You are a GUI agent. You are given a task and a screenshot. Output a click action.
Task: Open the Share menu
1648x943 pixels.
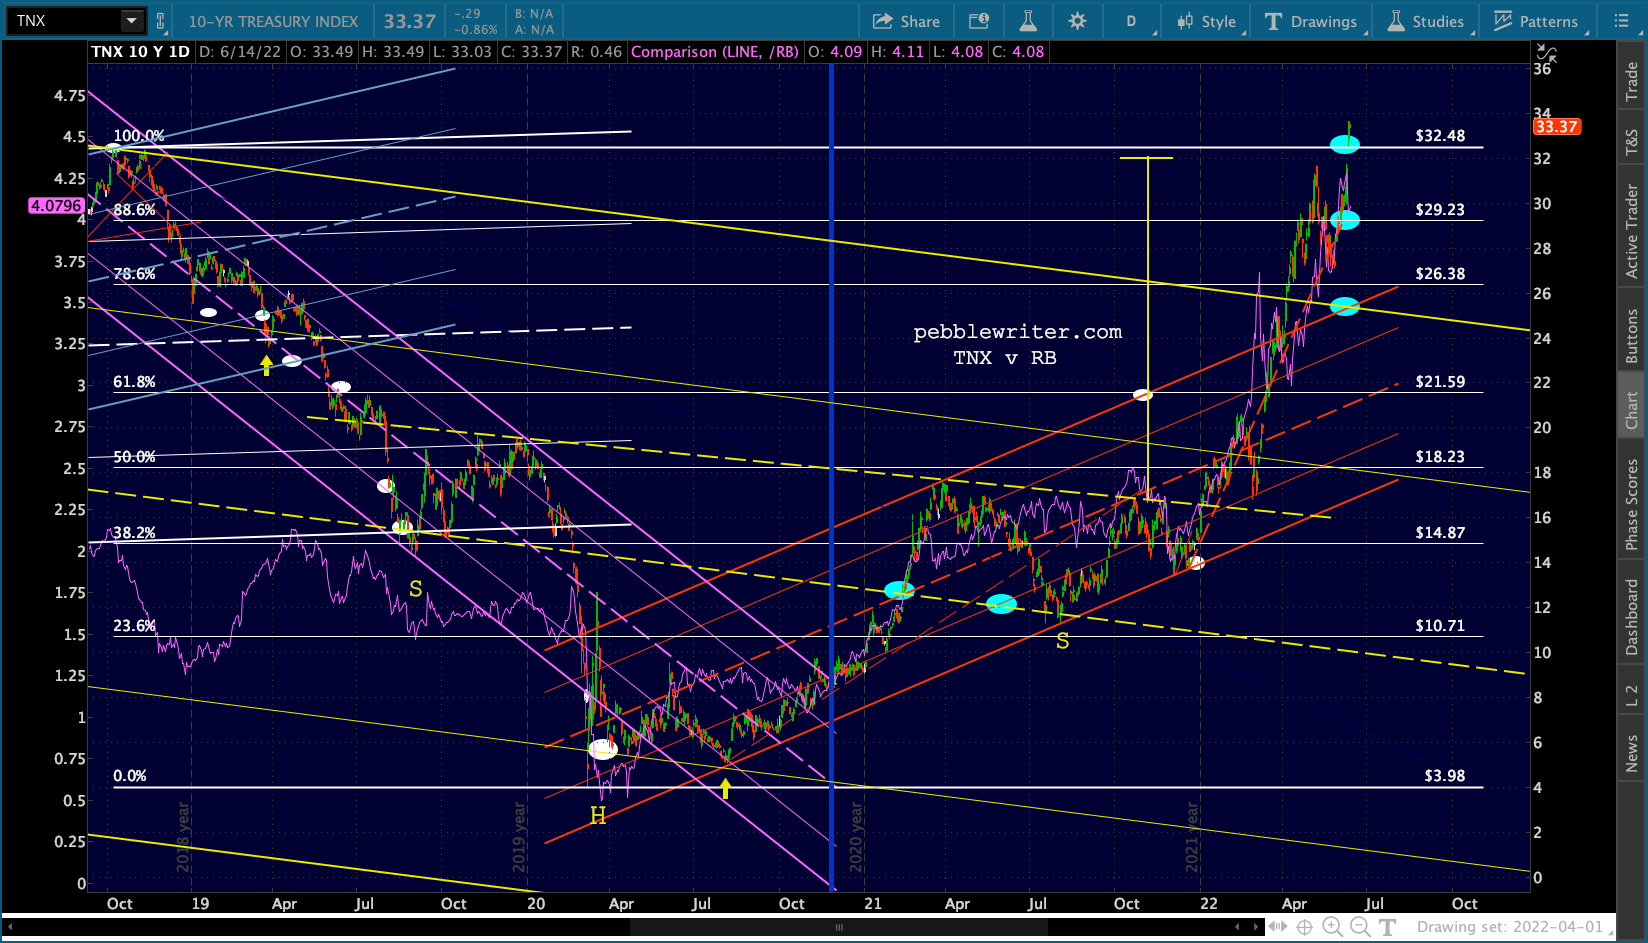coord(906,21)
